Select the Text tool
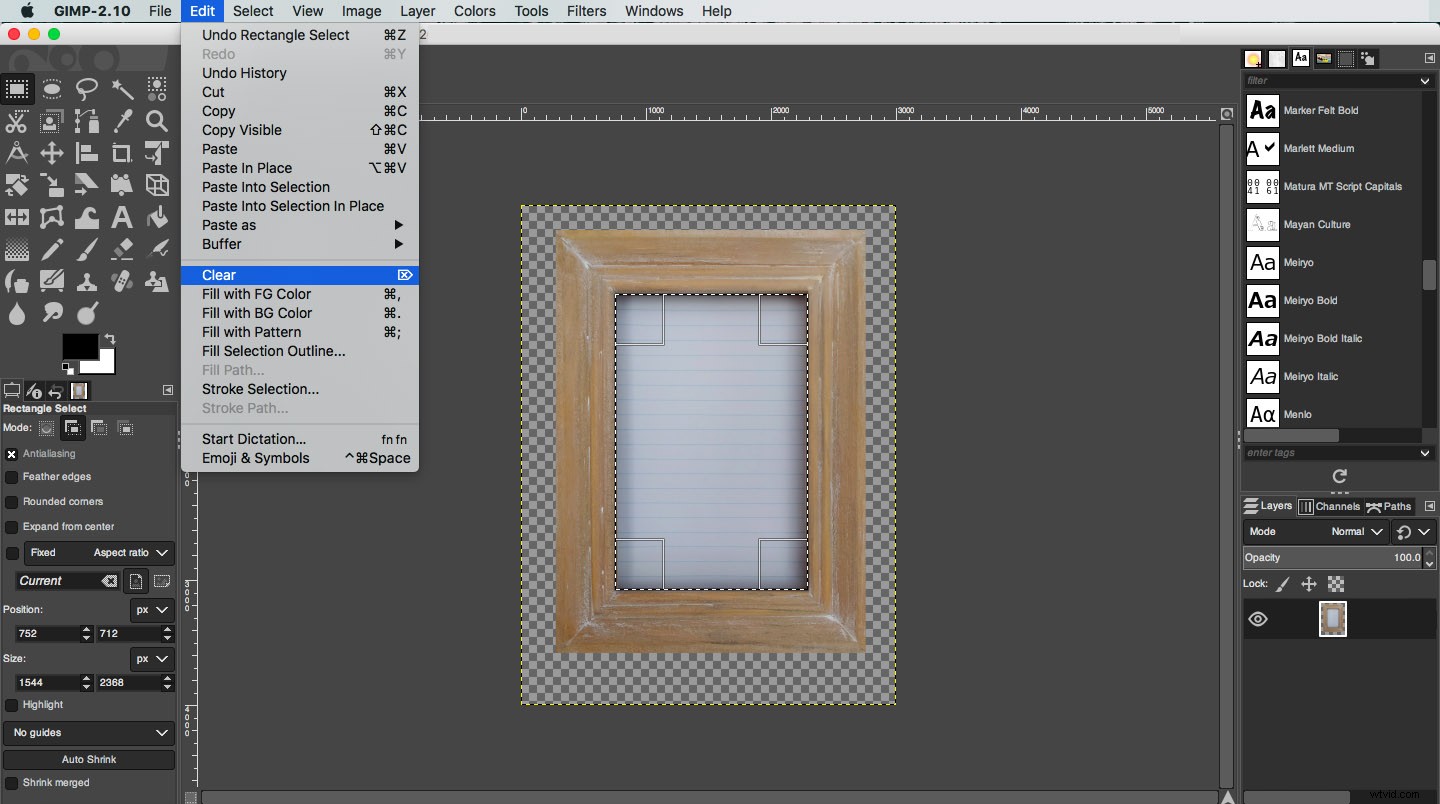Viewport: 1440px width, 804px height. [x=122, y=217]
